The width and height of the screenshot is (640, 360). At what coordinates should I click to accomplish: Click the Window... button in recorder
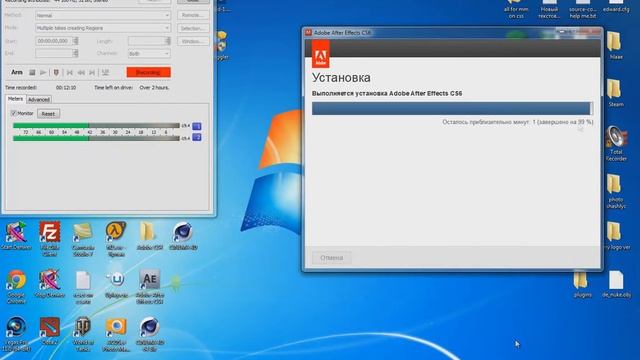193,41
